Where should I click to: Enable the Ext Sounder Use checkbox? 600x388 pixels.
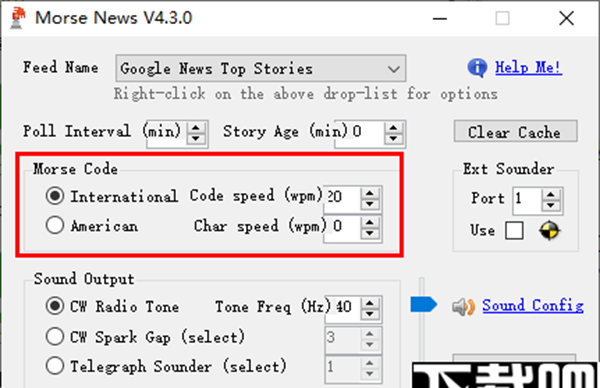coord(514,231)
